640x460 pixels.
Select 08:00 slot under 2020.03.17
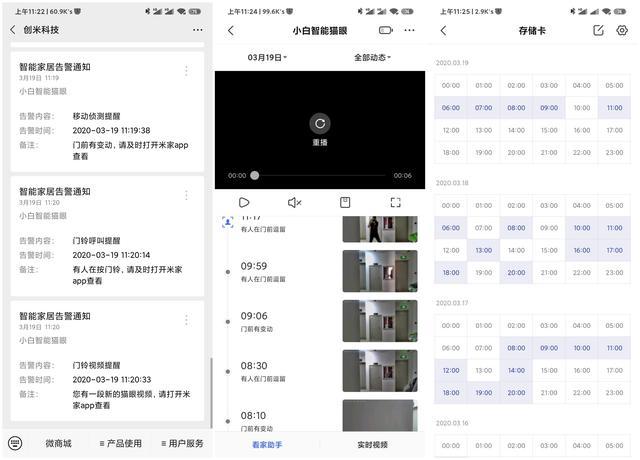pyautogui.click(x=516, y=348)
